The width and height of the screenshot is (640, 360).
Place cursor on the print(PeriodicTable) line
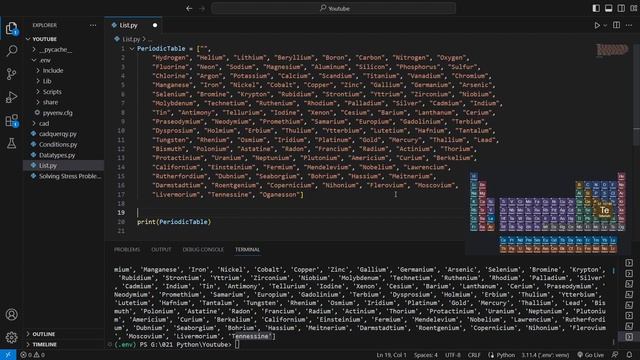tap(174, 222)
